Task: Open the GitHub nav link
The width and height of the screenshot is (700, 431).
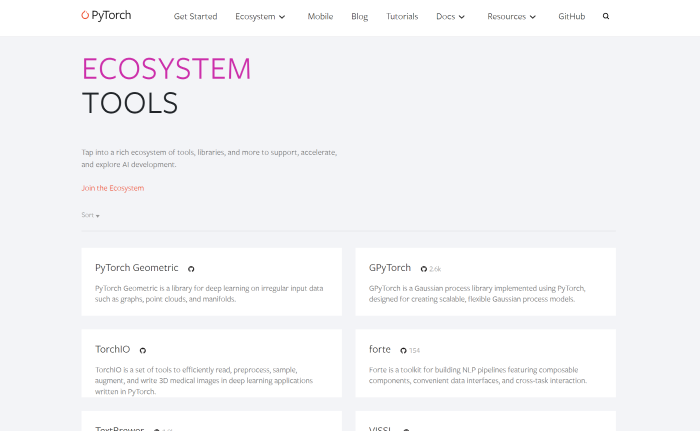Action: click(571, 17)
